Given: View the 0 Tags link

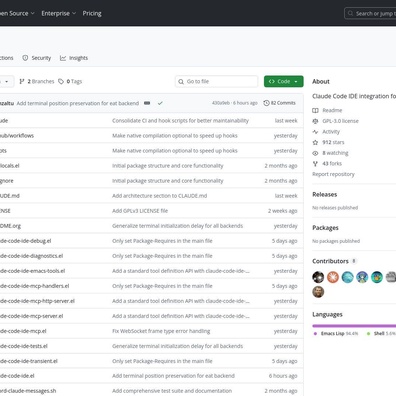Looking at the screenshot, I should click(70, 81).
